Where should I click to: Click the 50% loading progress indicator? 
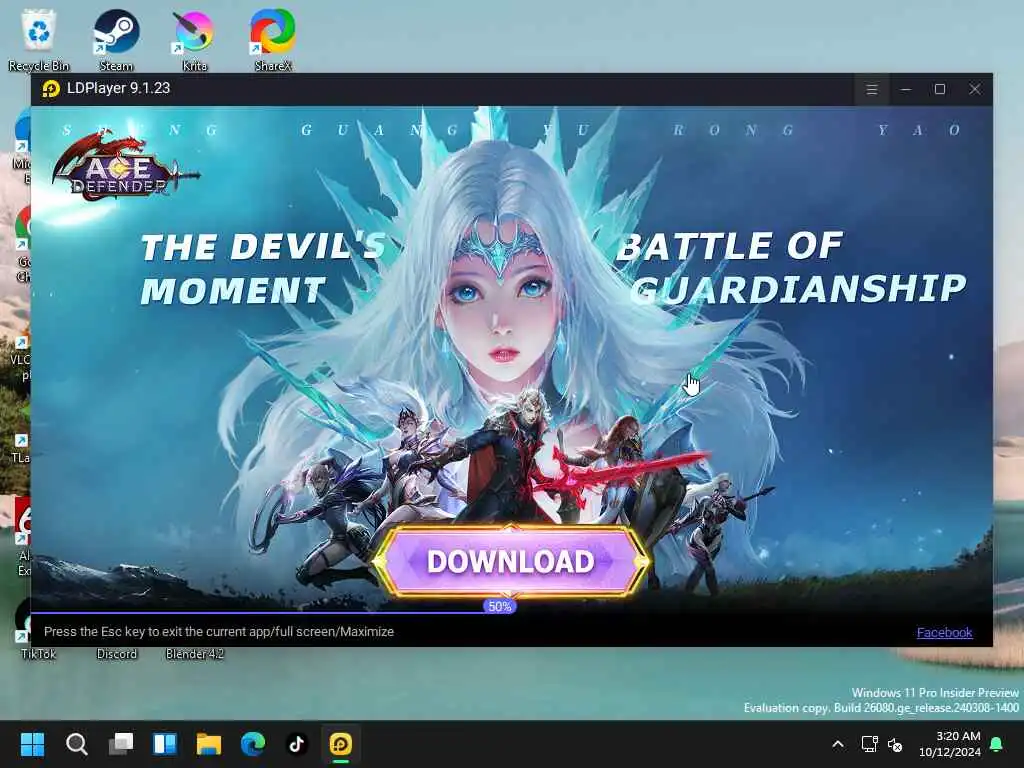500,607
